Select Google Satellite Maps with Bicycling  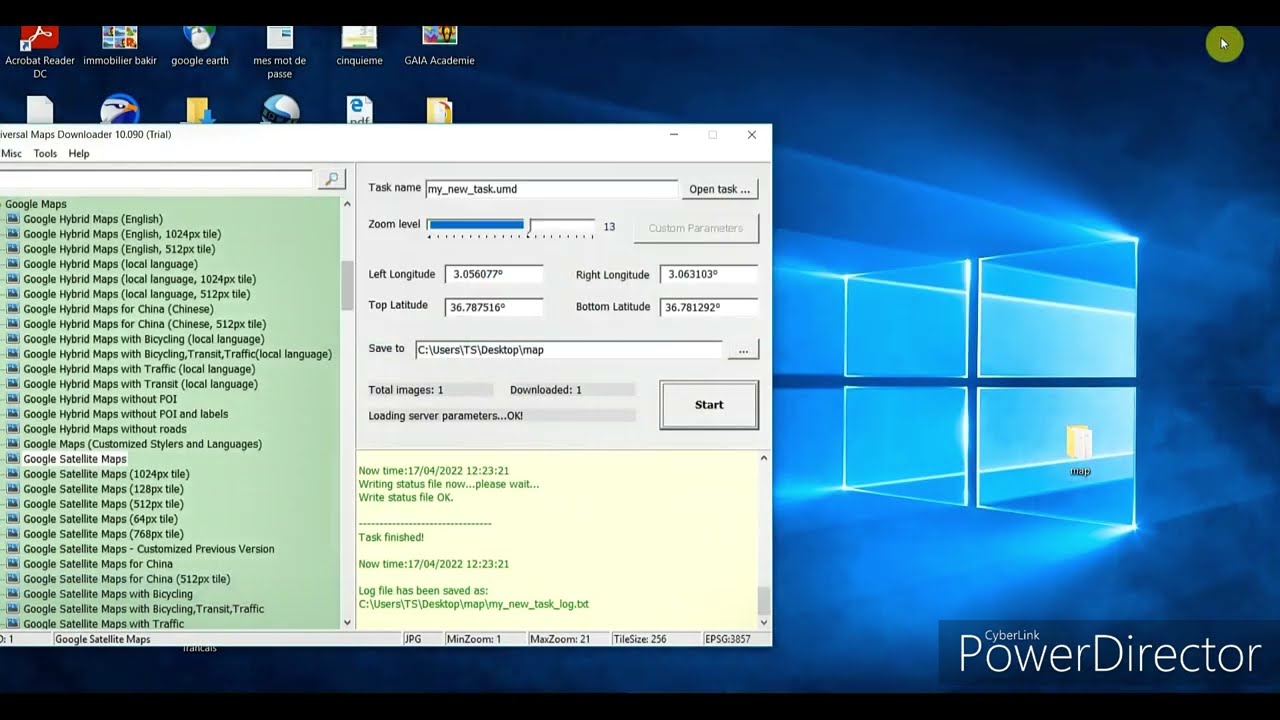pyautogui.click(x=108, y=594)
